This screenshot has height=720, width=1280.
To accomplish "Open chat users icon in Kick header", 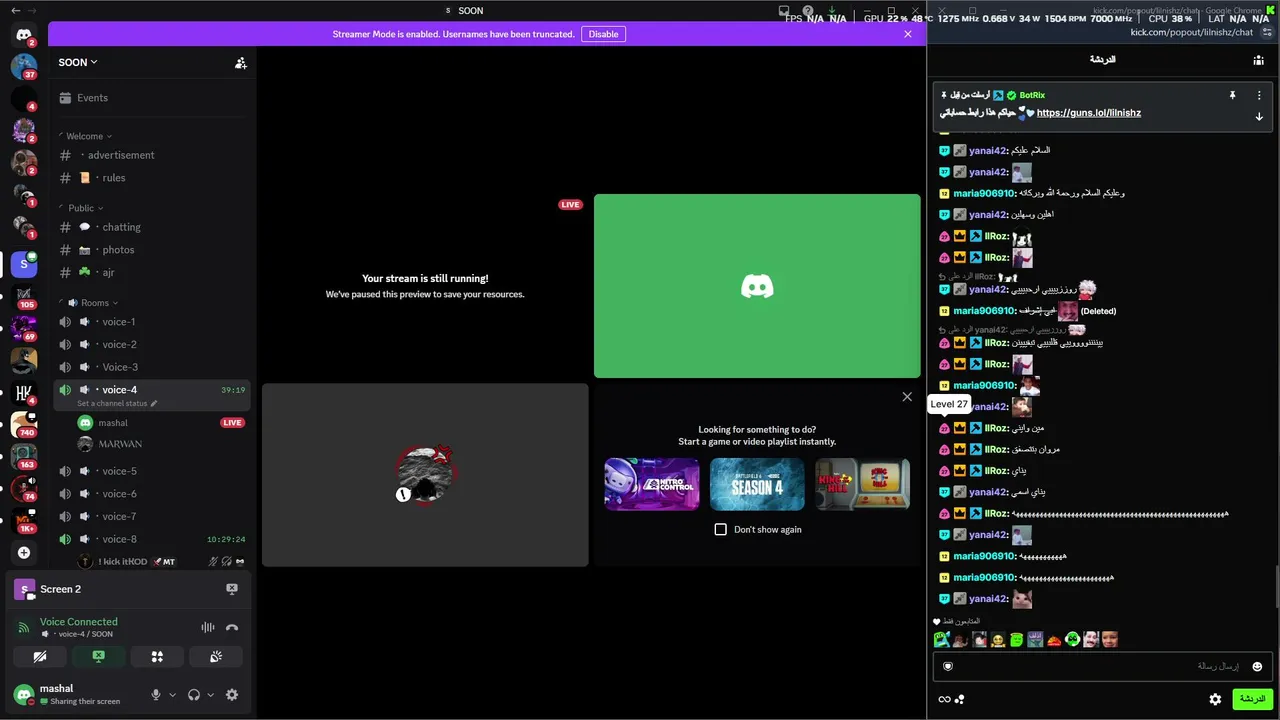I will [x=1258, y=60].
